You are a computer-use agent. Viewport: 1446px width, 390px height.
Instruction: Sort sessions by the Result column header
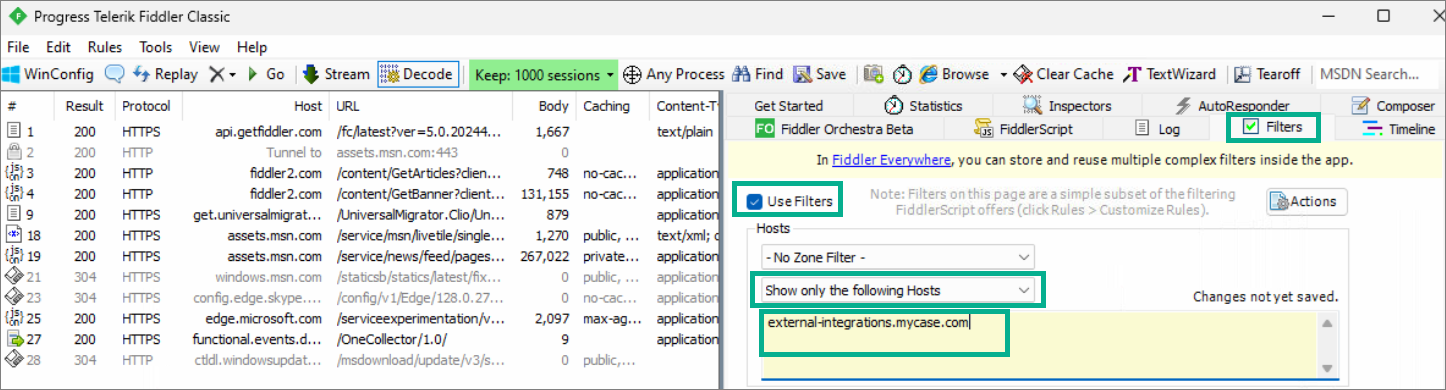coord(84,106)
